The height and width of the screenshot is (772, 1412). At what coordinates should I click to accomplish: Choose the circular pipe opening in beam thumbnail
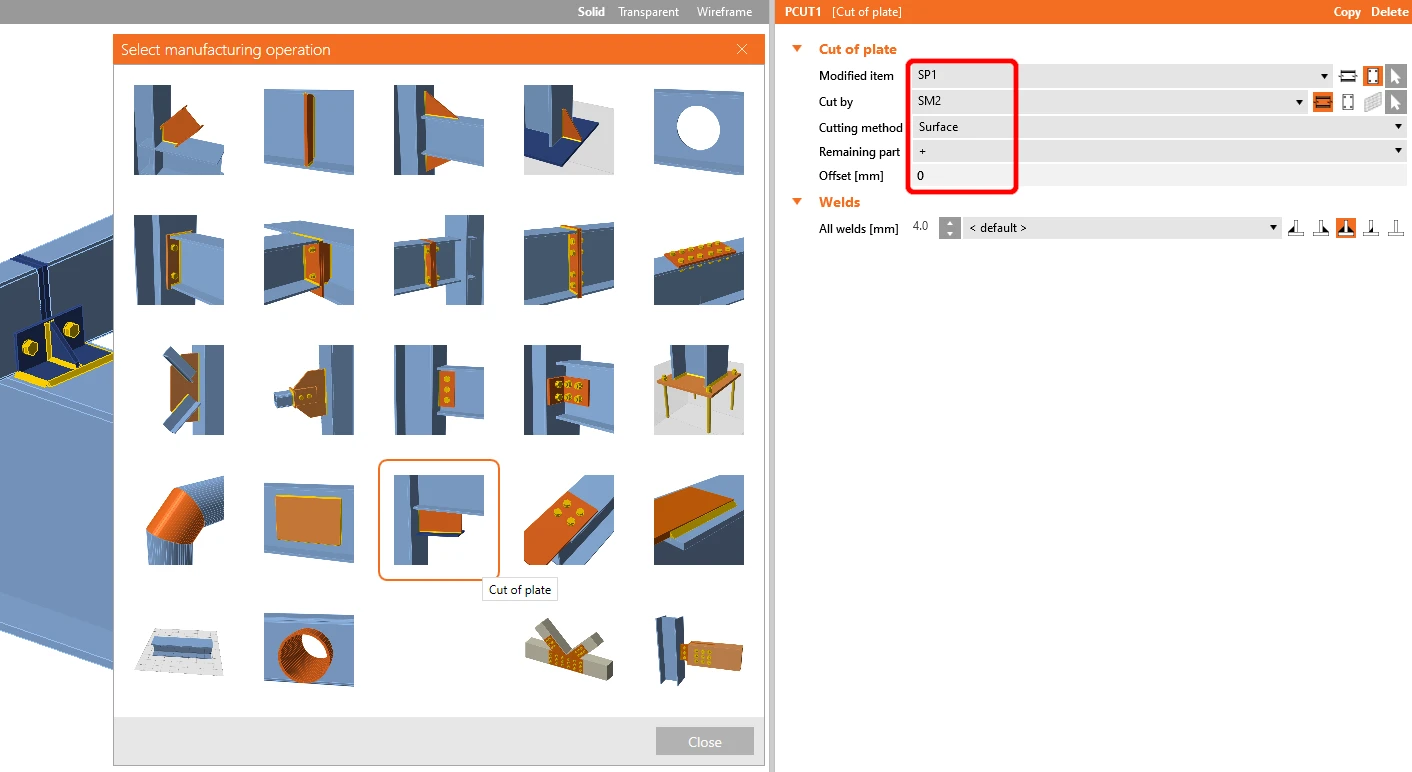pyautogui.click(x=309, y=650)
